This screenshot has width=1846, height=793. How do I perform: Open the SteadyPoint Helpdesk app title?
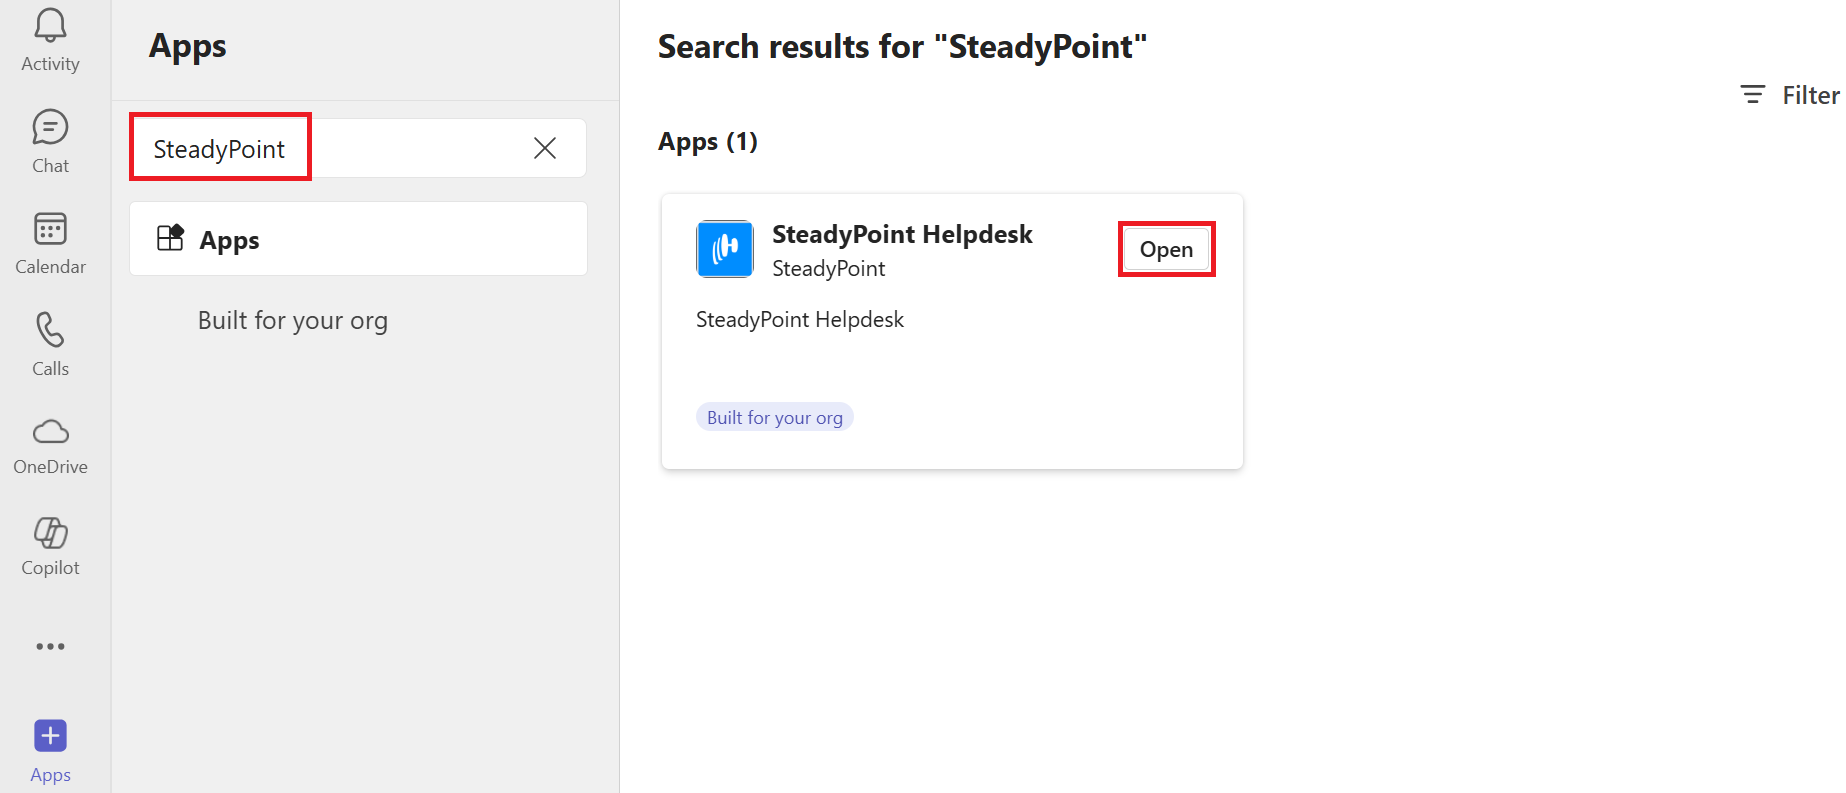click(x=902, y=234)
